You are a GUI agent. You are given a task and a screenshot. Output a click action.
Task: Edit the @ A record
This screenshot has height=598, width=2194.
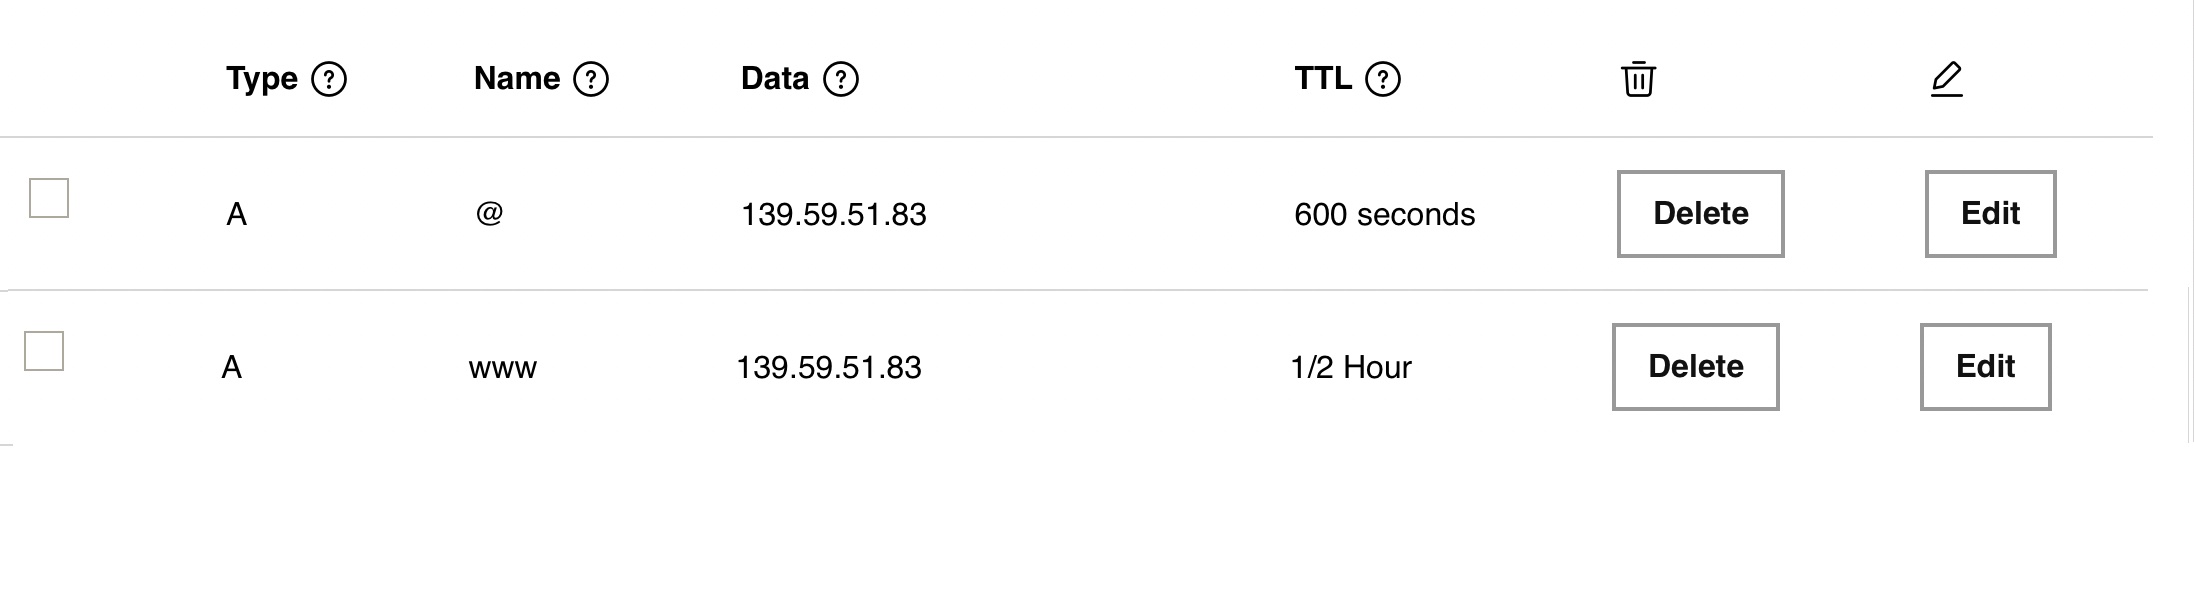[x=1991, y=214]
